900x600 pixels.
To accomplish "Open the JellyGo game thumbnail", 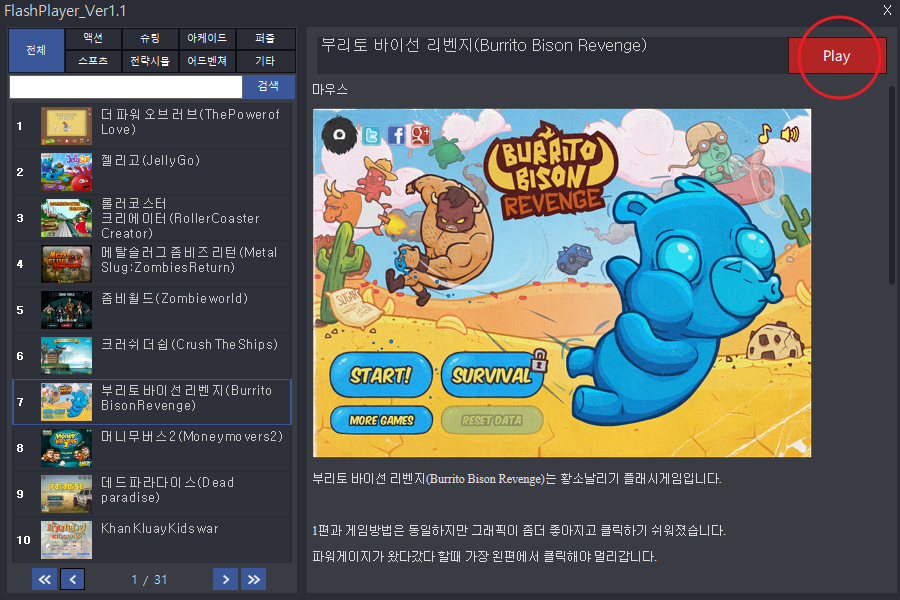I will click(x=66, y=172).
